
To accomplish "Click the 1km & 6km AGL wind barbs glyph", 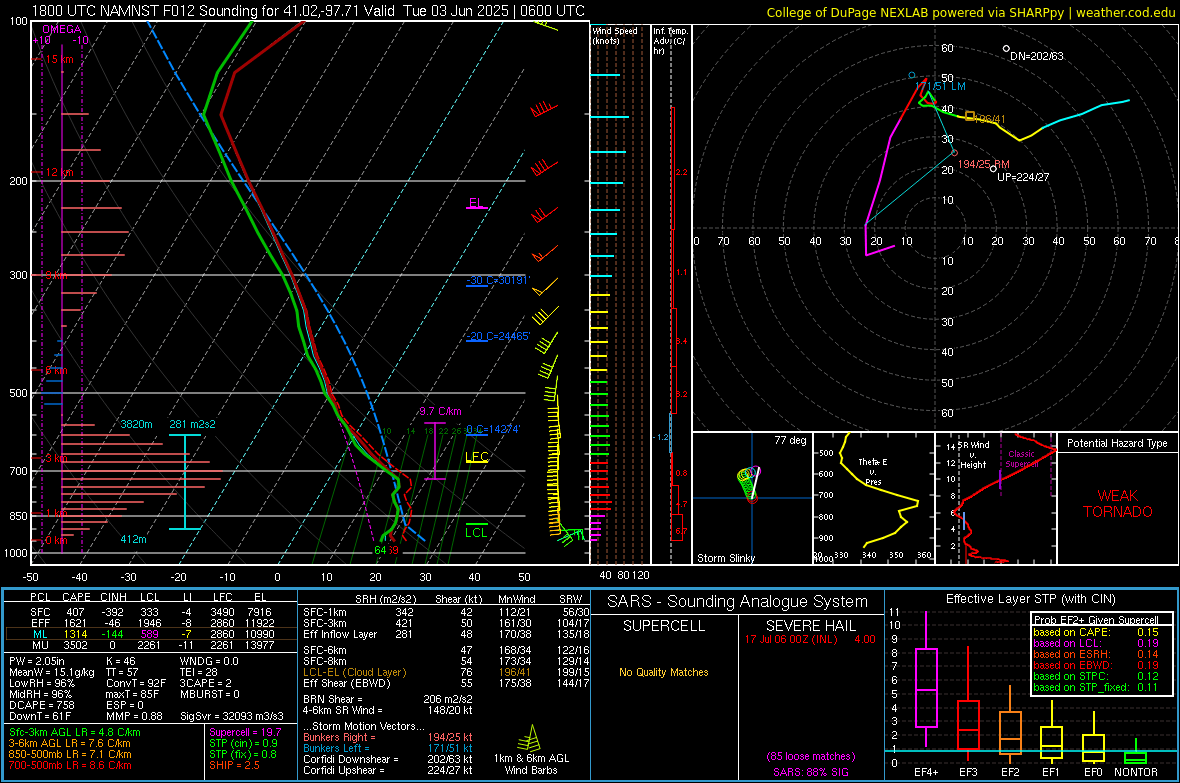I will [x=531, y=737].
